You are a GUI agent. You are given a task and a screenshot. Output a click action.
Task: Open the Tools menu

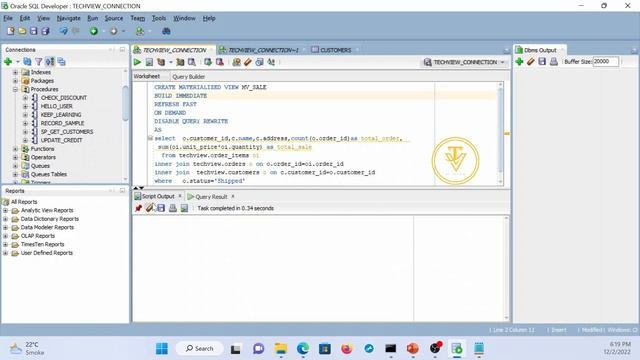(x=159, y=18)
